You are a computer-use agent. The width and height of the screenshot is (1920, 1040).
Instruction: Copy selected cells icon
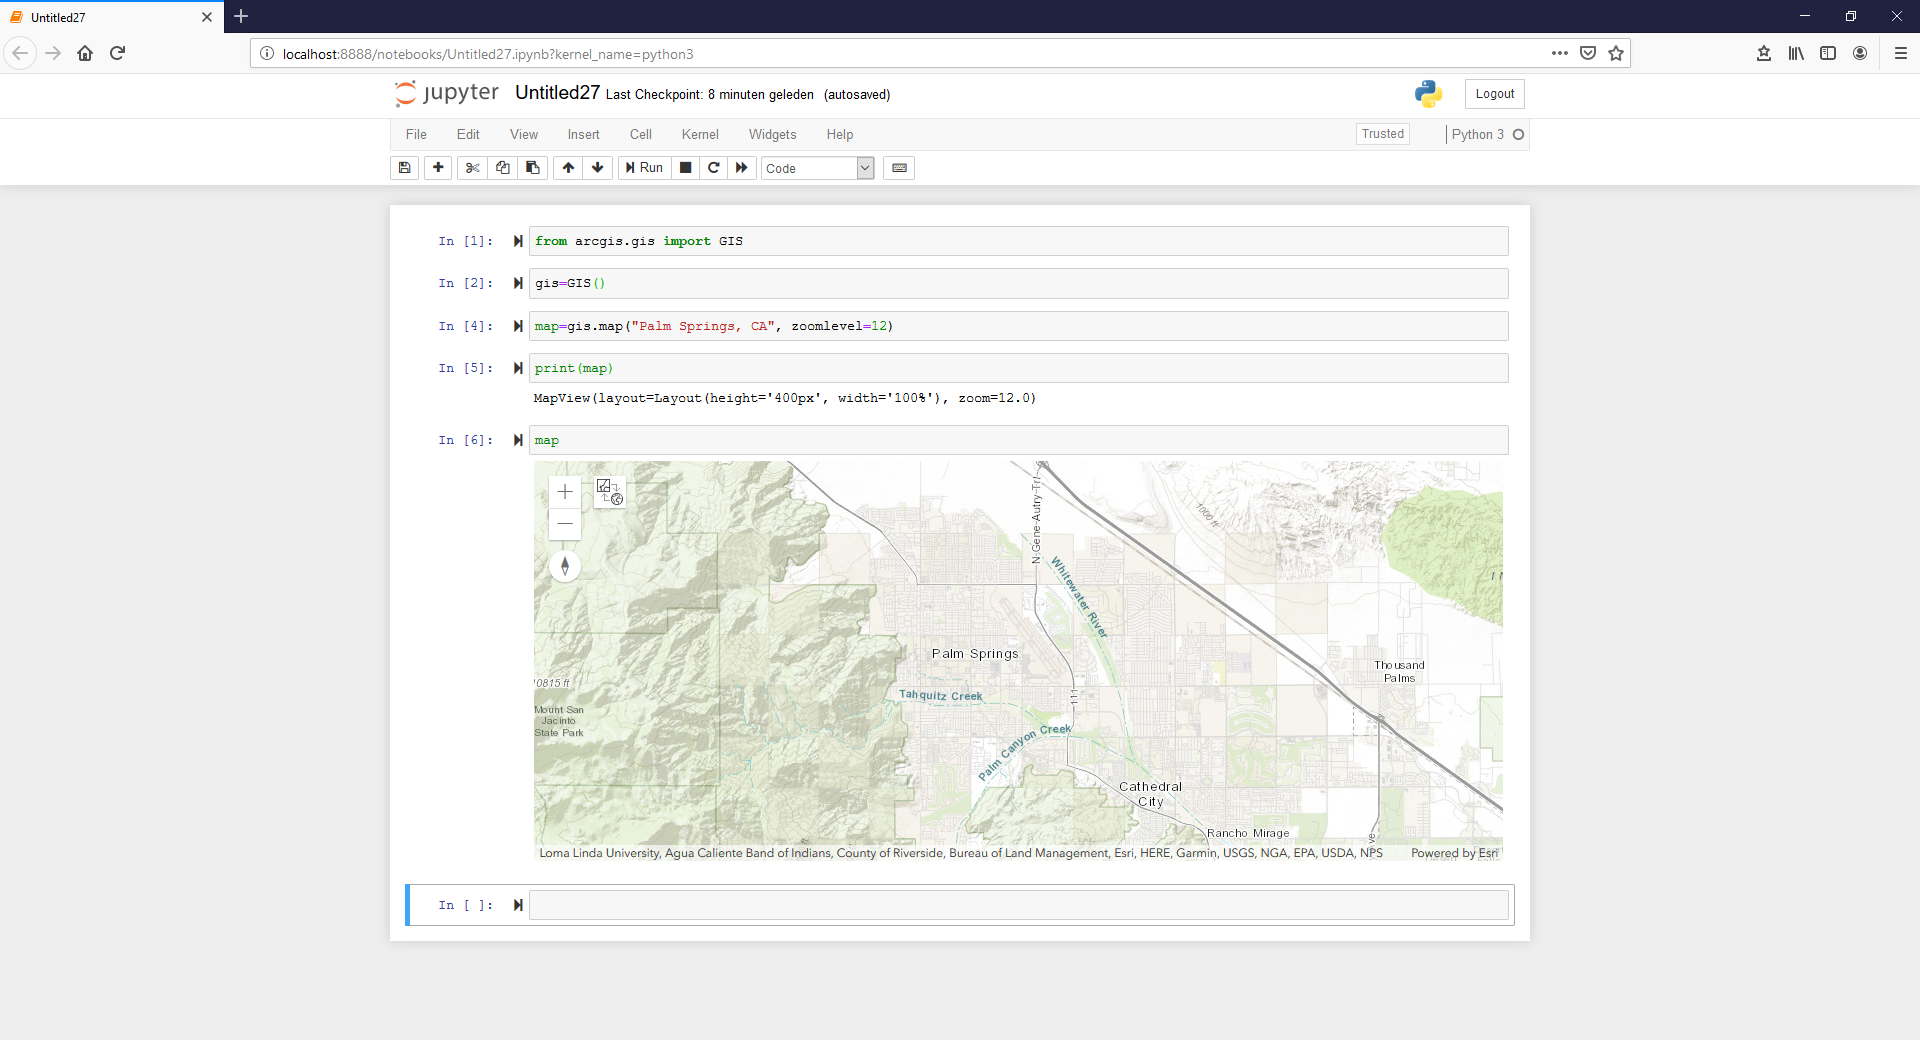click(x=503, y=168)
